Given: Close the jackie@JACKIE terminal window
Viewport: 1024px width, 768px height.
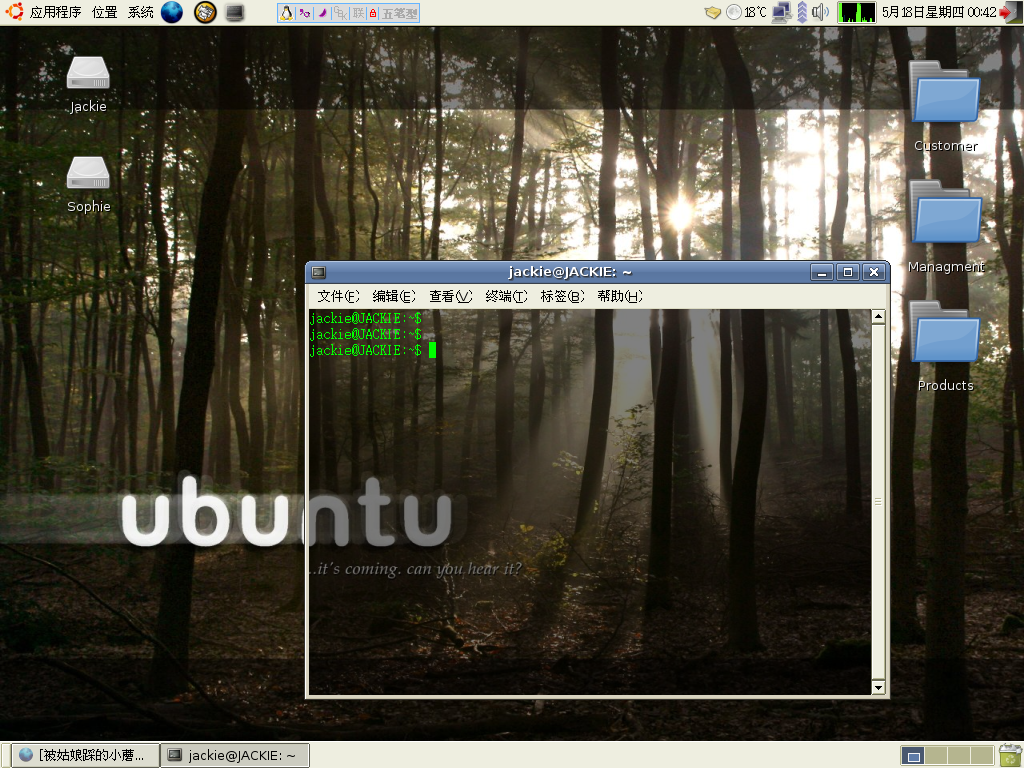Looking at the screenshot, I should pyautogui.click(x=874, y=272).
